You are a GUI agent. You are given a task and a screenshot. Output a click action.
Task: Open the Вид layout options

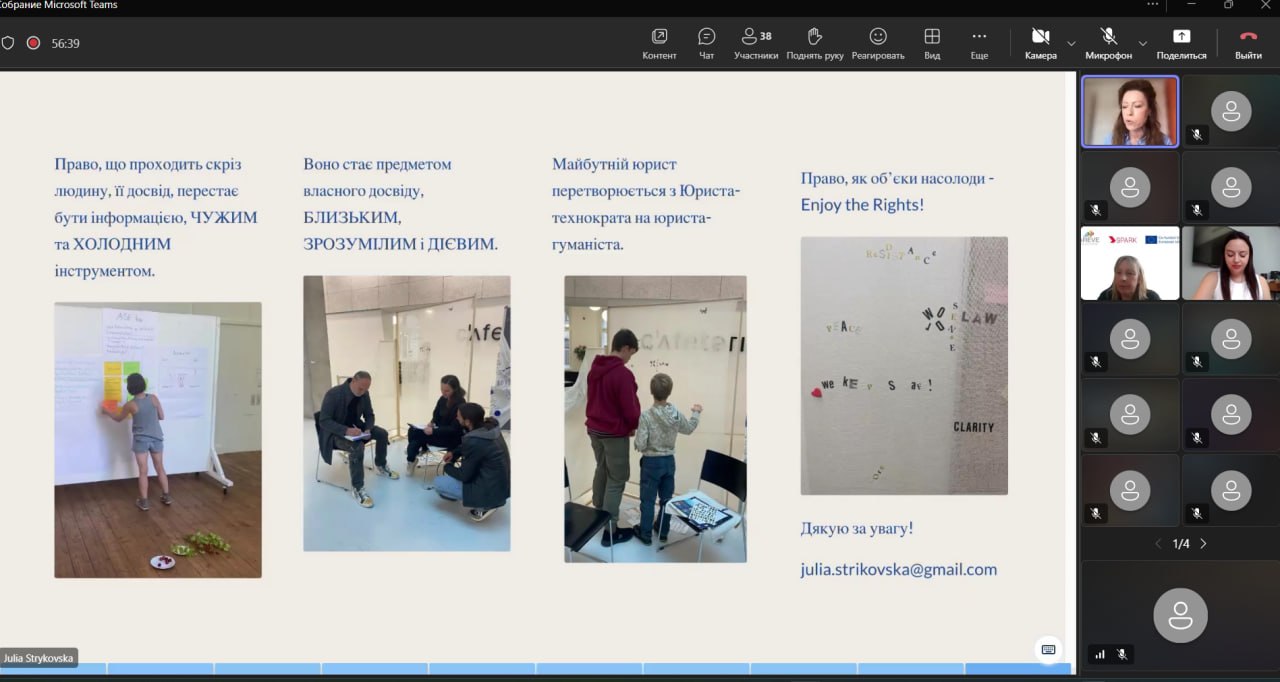(x=931, y=43)
